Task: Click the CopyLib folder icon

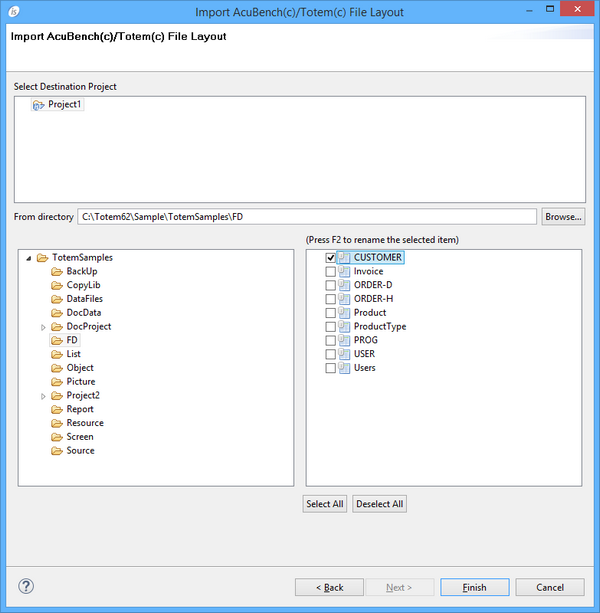Action: (57, 285)
